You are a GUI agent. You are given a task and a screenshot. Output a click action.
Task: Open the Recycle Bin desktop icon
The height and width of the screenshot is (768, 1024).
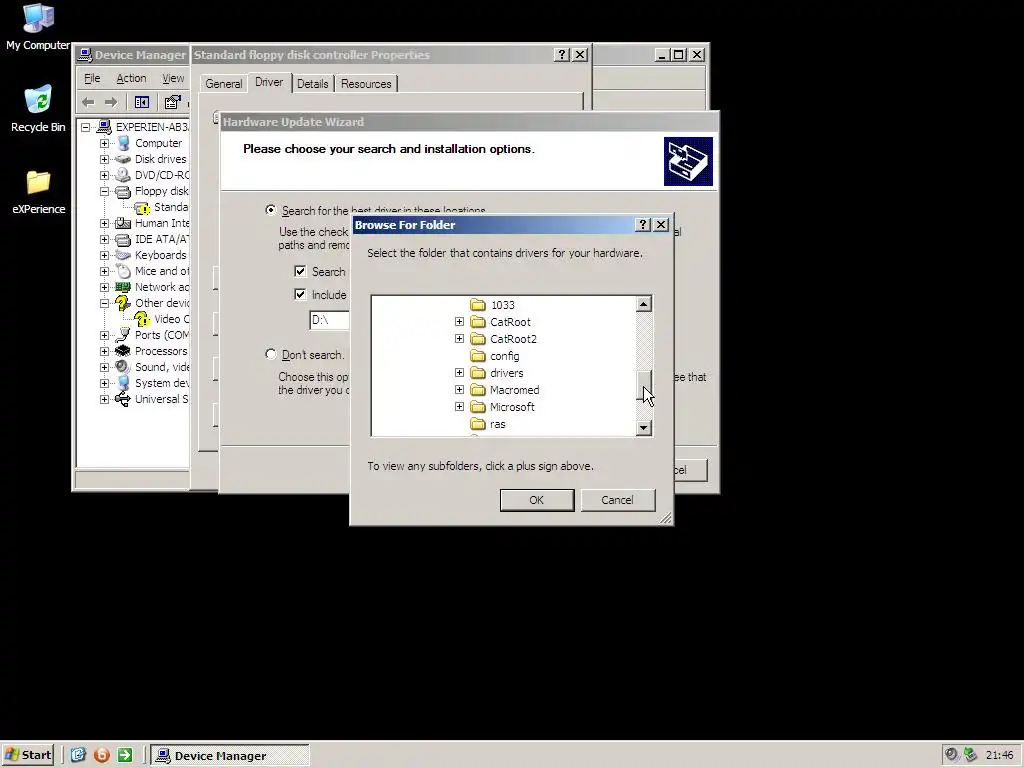coord(38,108)
